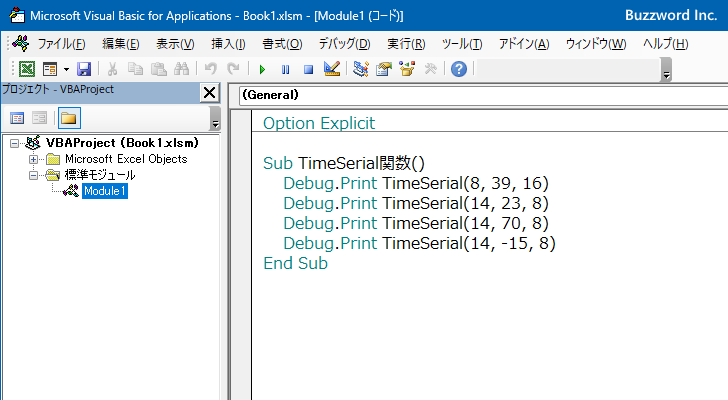Viewport: 728px width, 400px height.
Task: Click the Redo arrow icon
Action: click(233, 69)
